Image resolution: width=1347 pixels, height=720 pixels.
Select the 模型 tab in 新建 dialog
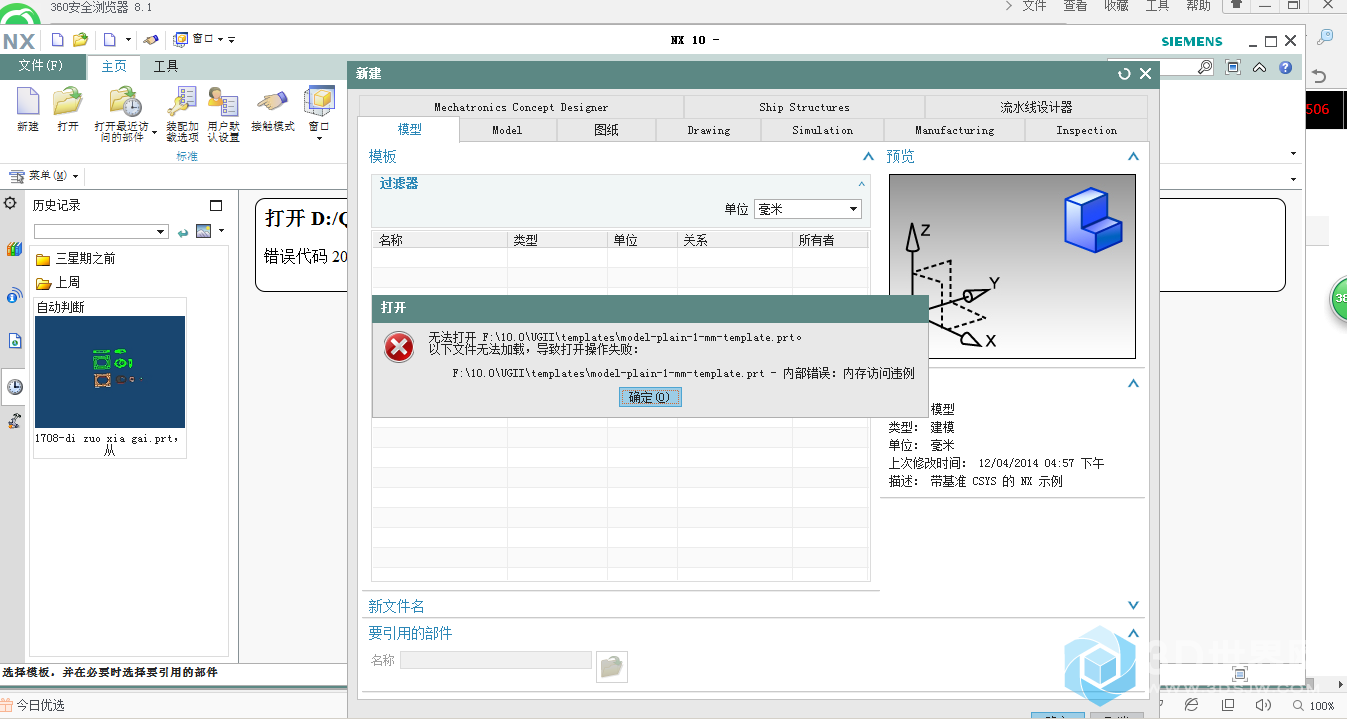tap(409, 130)
